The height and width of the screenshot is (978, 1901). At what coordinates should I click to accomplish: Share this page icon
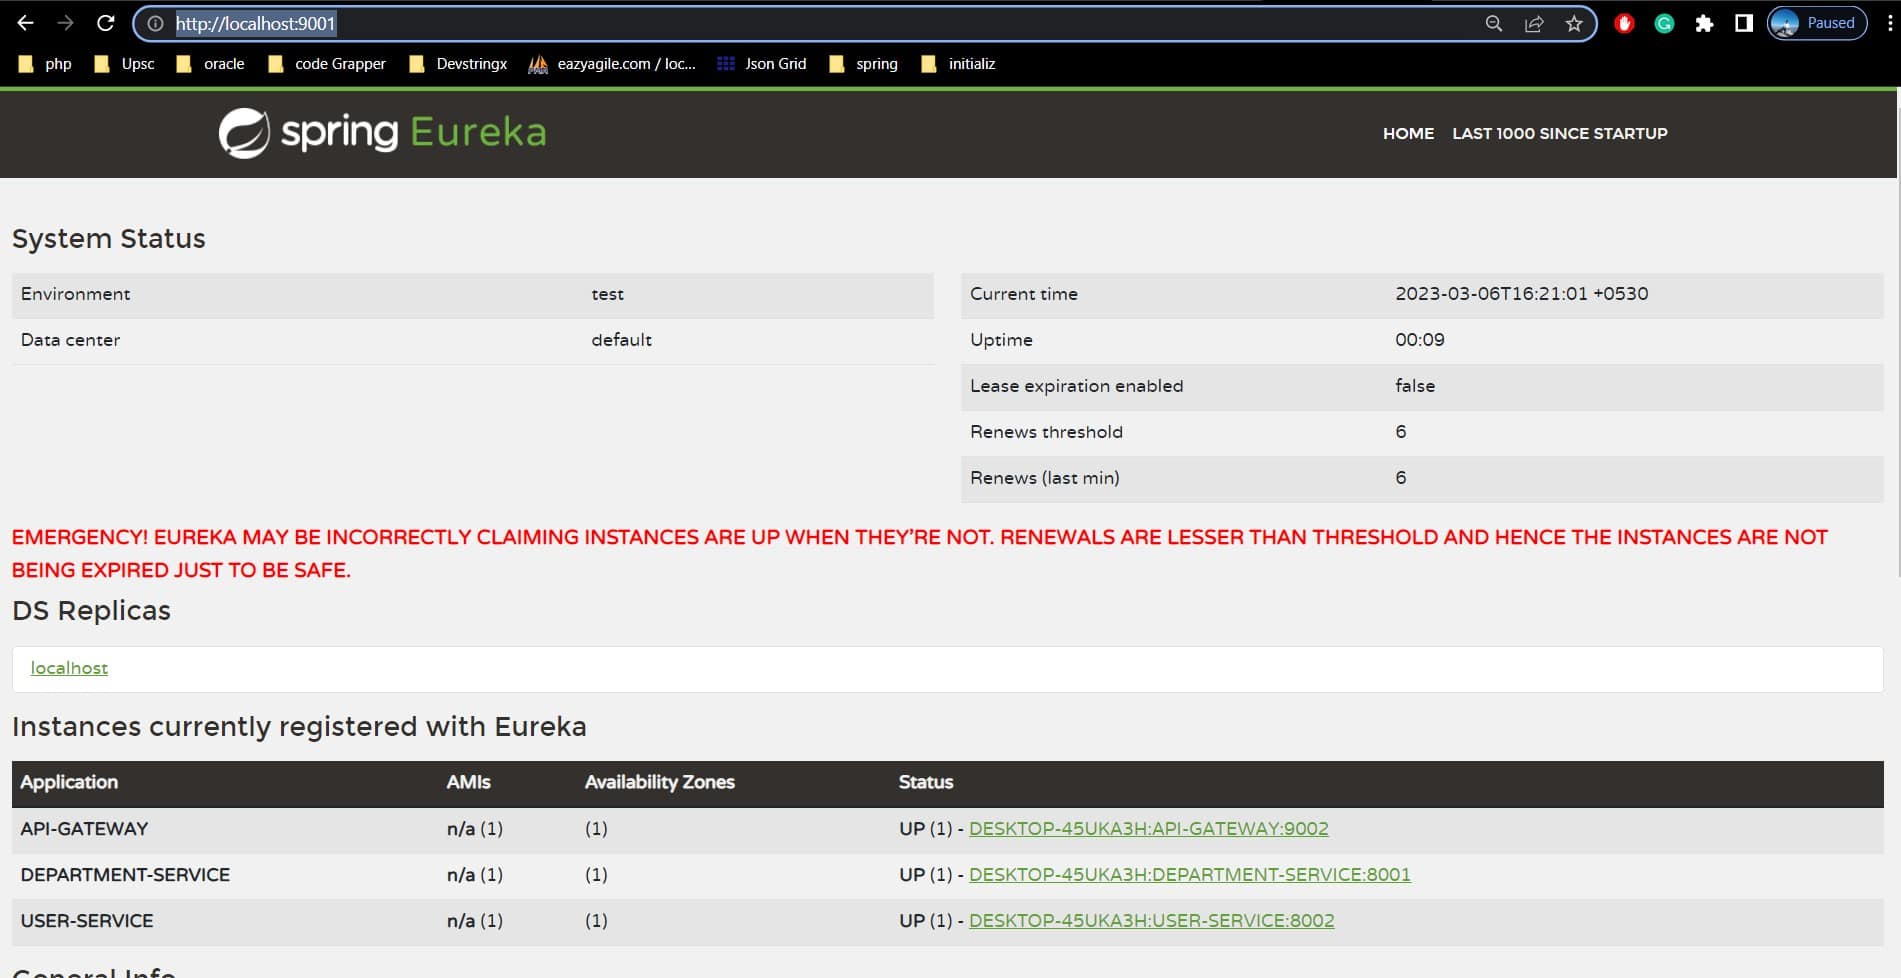[x=1534, y=23]
